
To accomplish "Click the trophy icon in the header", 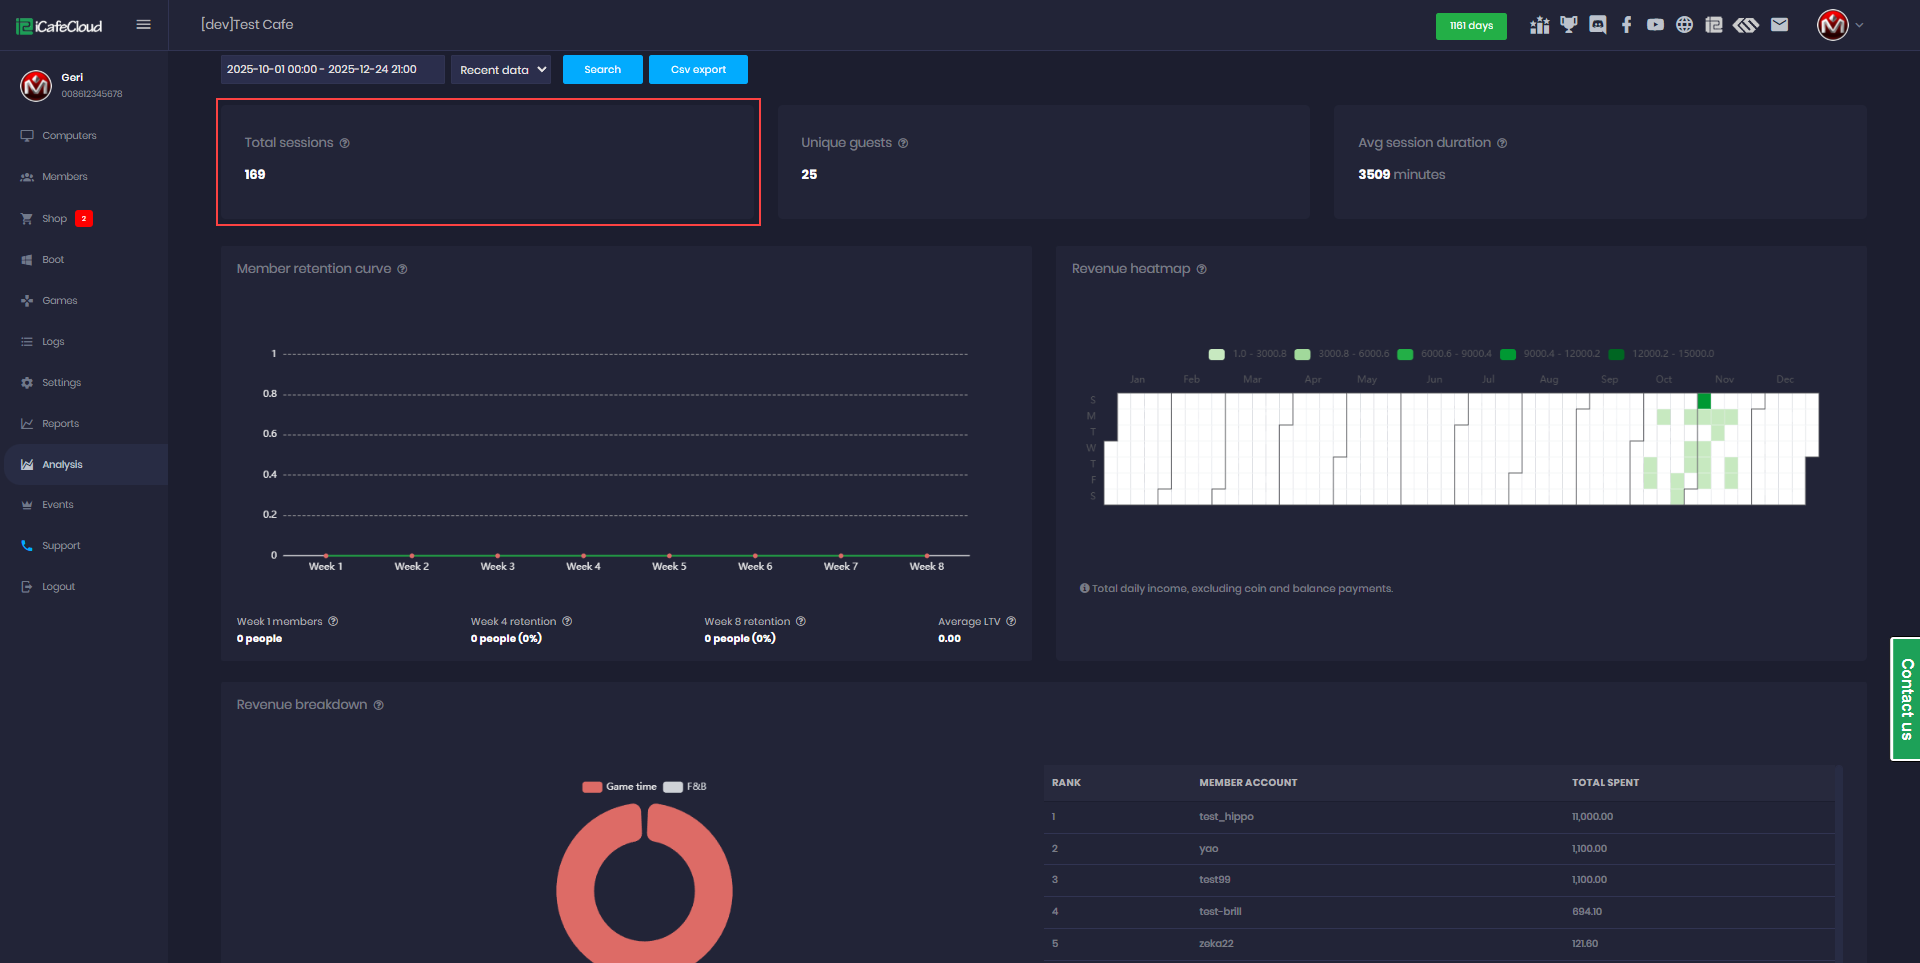I will [1568, 24].
